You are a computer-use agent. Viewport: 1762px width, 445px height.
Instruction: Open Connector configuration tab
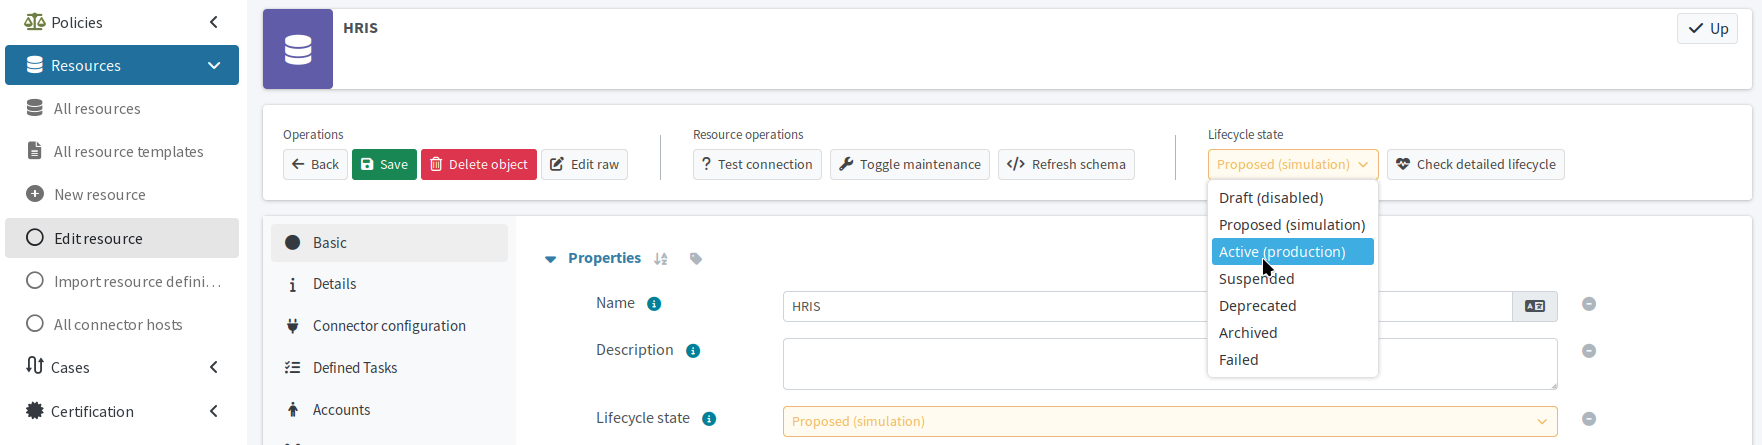pos(389,326)
